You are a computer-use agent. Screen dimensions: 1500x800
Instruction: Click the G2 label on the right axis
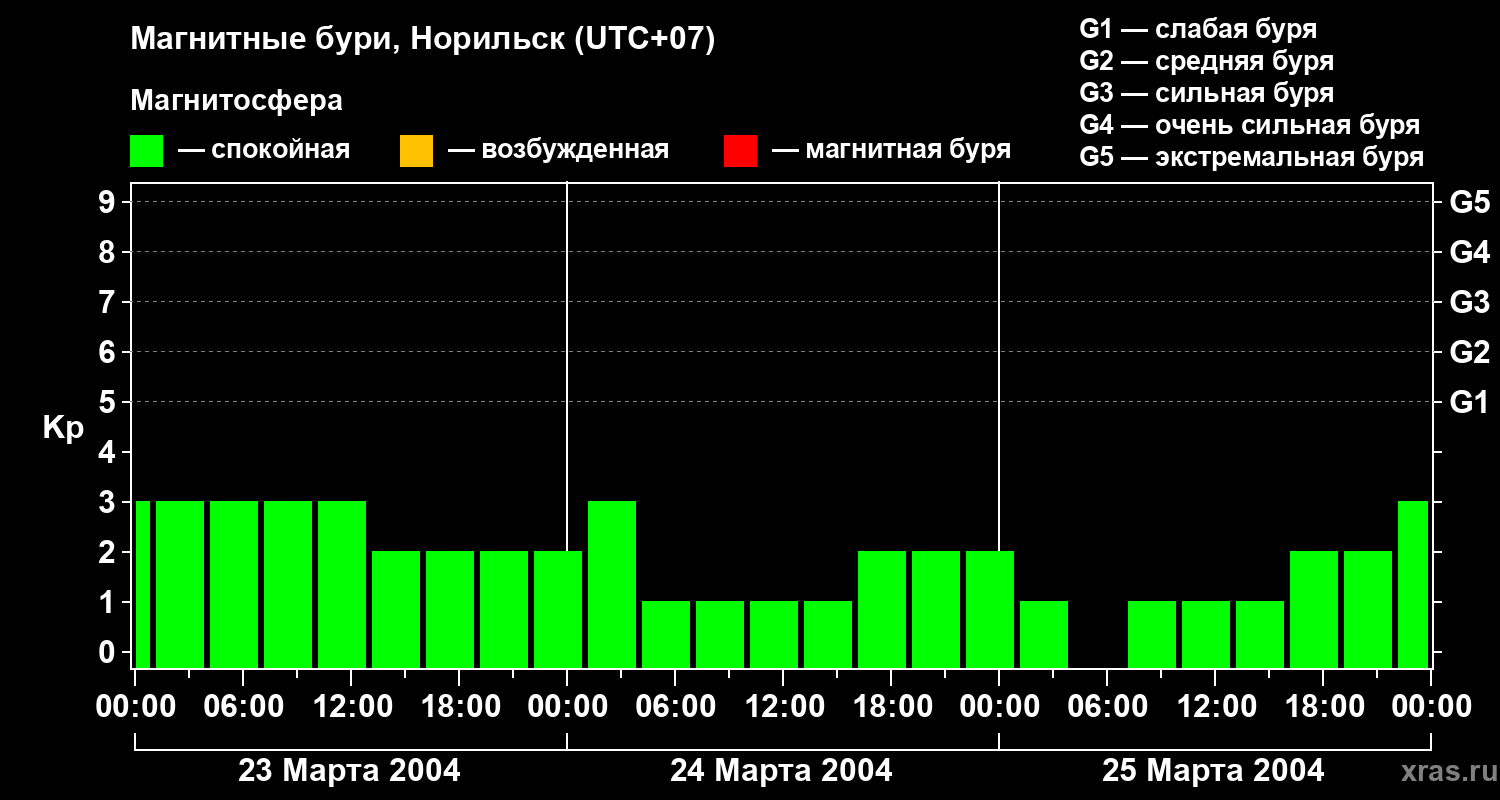pyautogui.click(x=1470, y=352)
